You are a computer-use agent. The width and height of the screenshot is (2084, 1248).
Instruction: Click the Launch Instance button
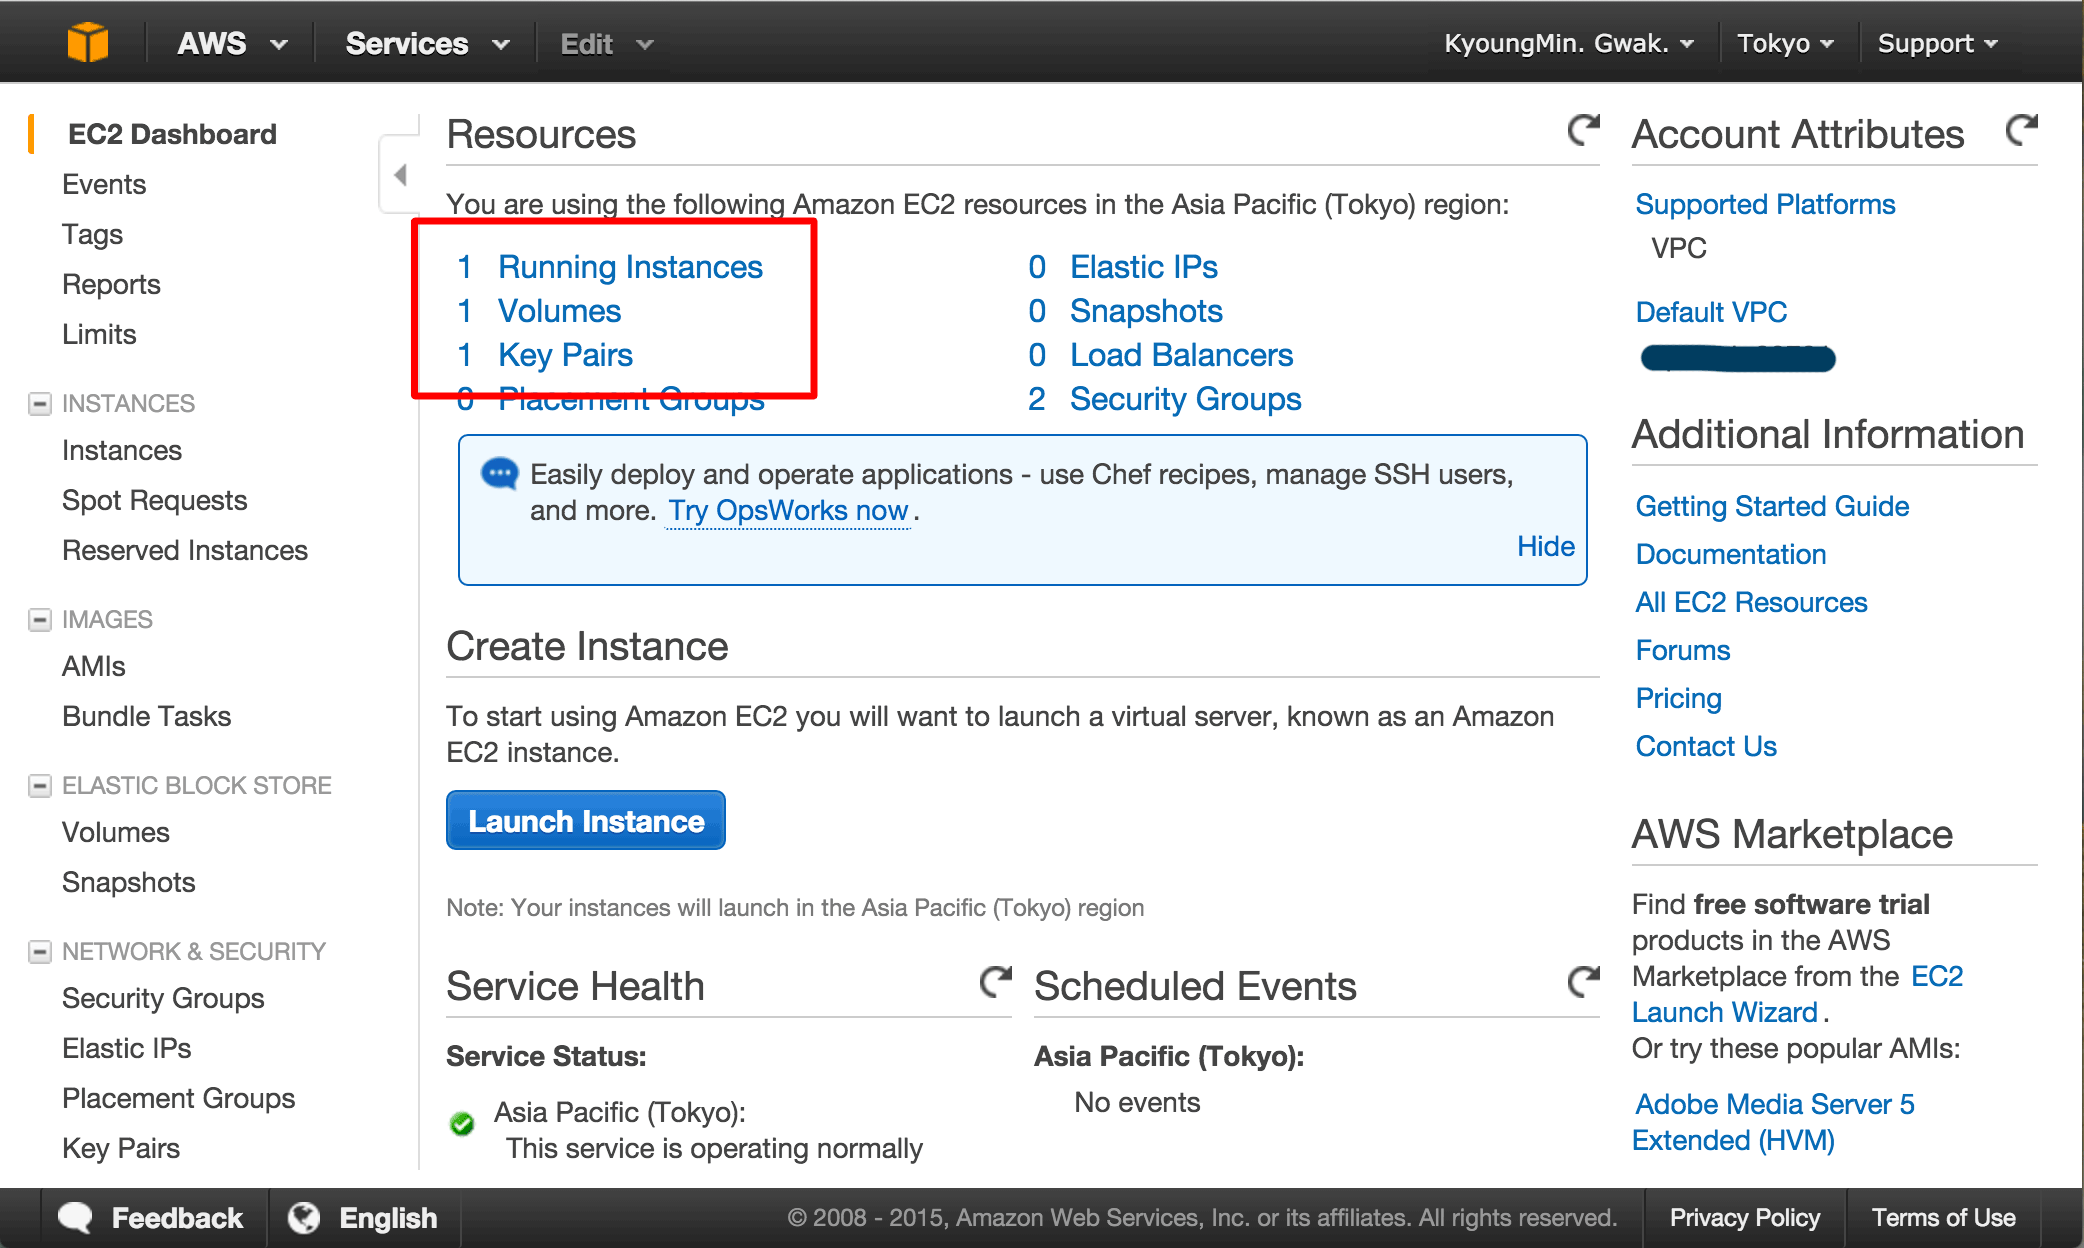point(586,821)
